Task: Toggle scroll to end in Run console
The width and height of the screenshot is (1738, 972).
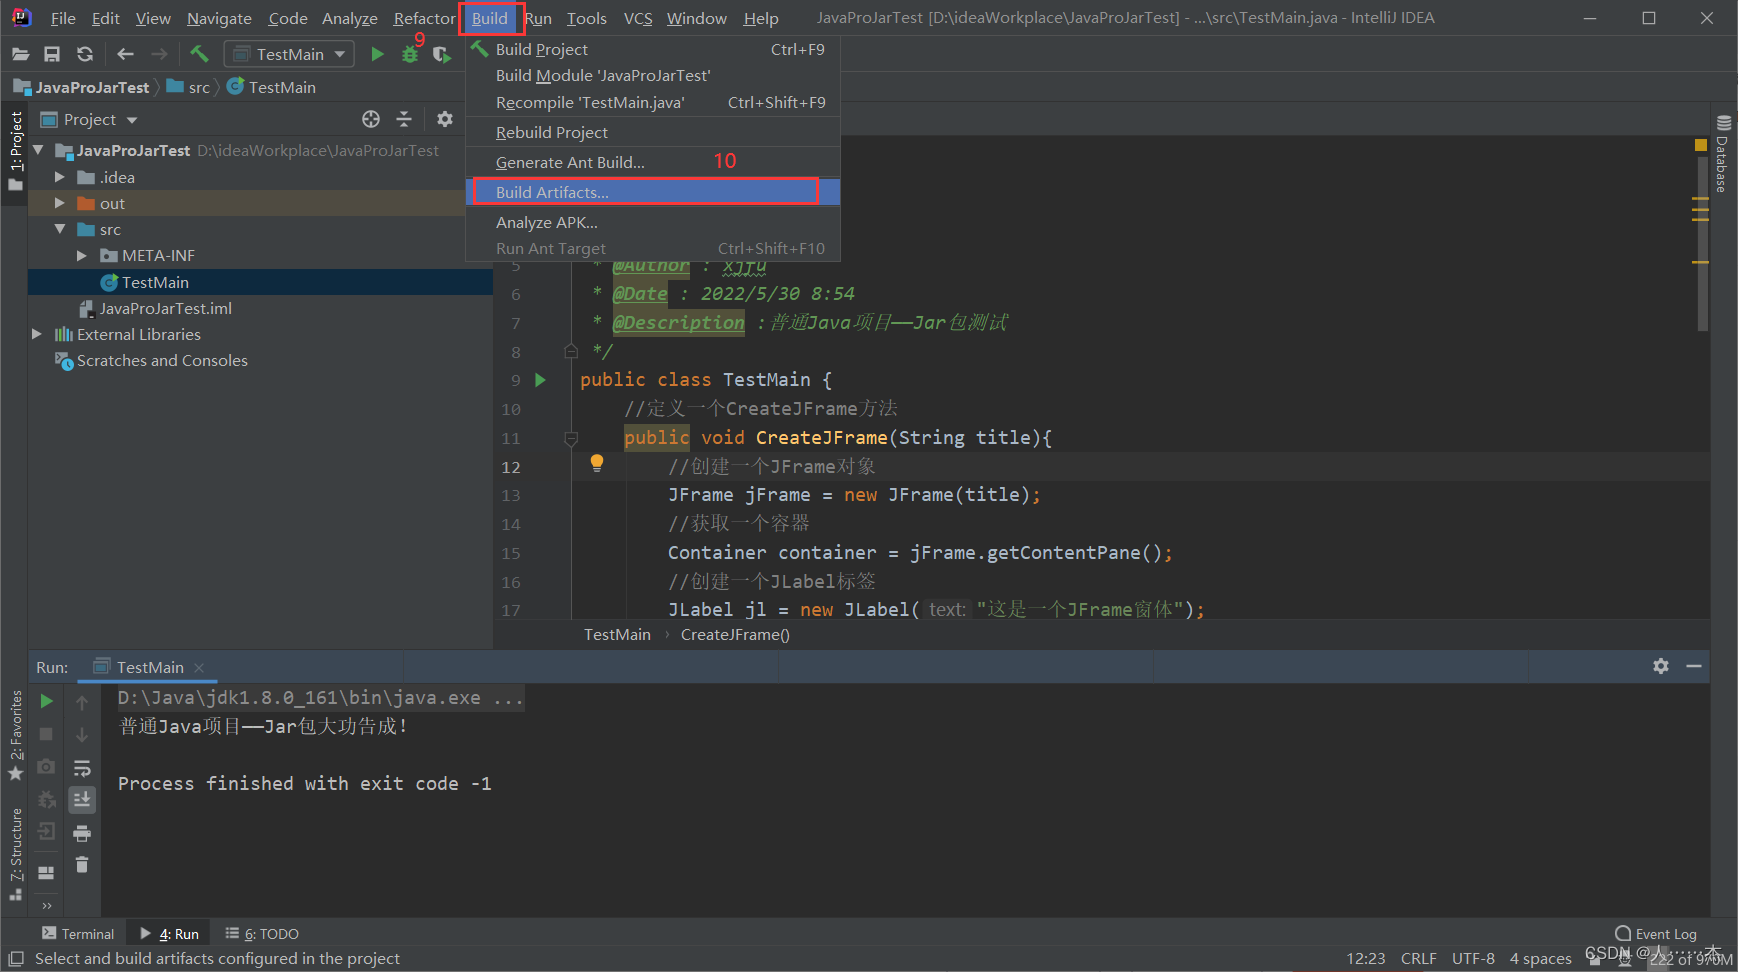Action: coord(82,800)
